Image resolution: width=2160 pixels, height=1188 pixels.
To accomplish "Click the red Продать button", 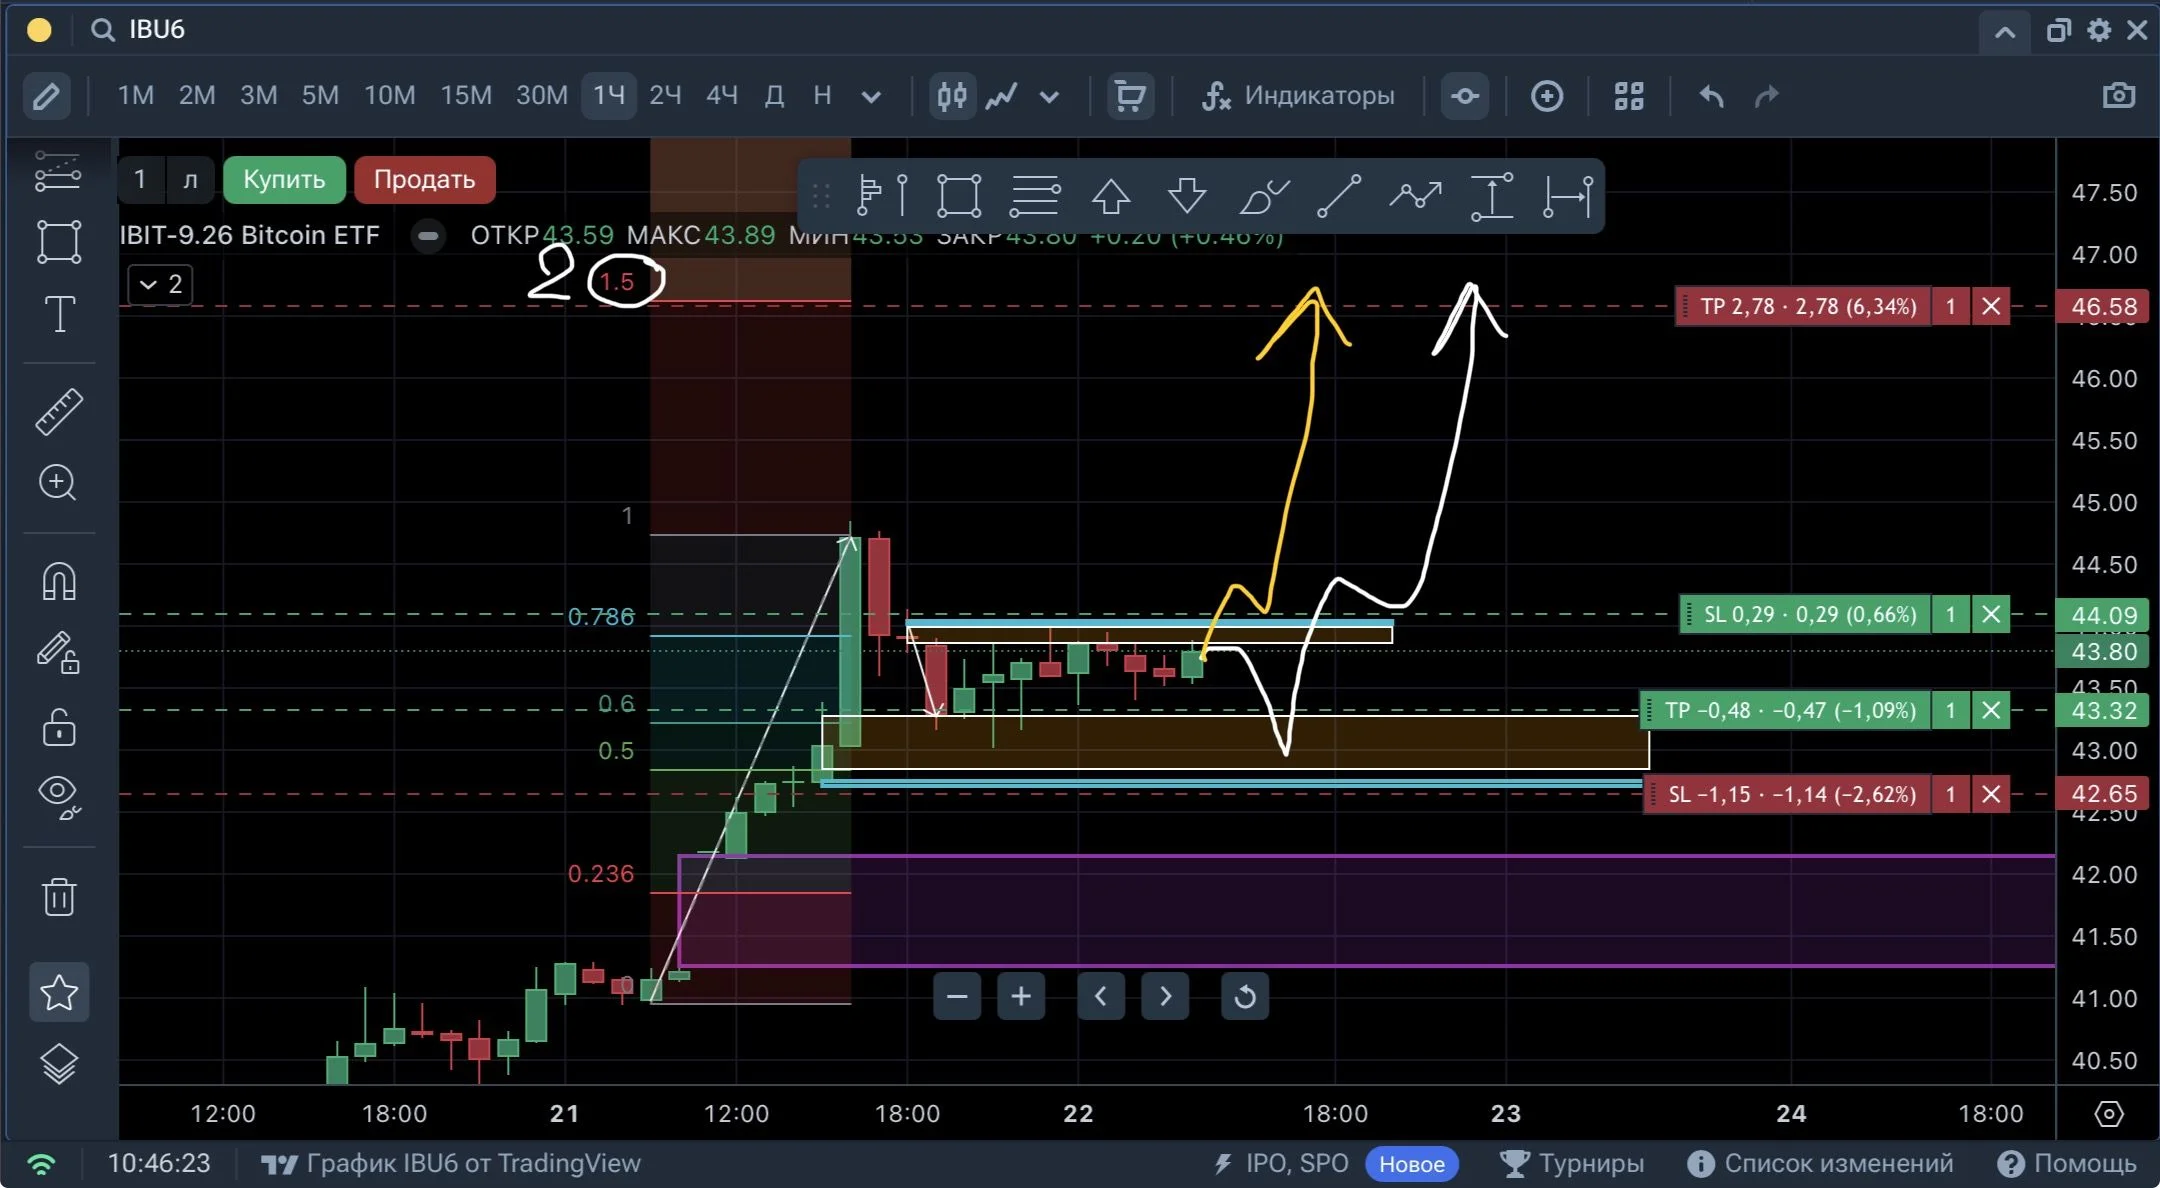I will tap(424, 180).
